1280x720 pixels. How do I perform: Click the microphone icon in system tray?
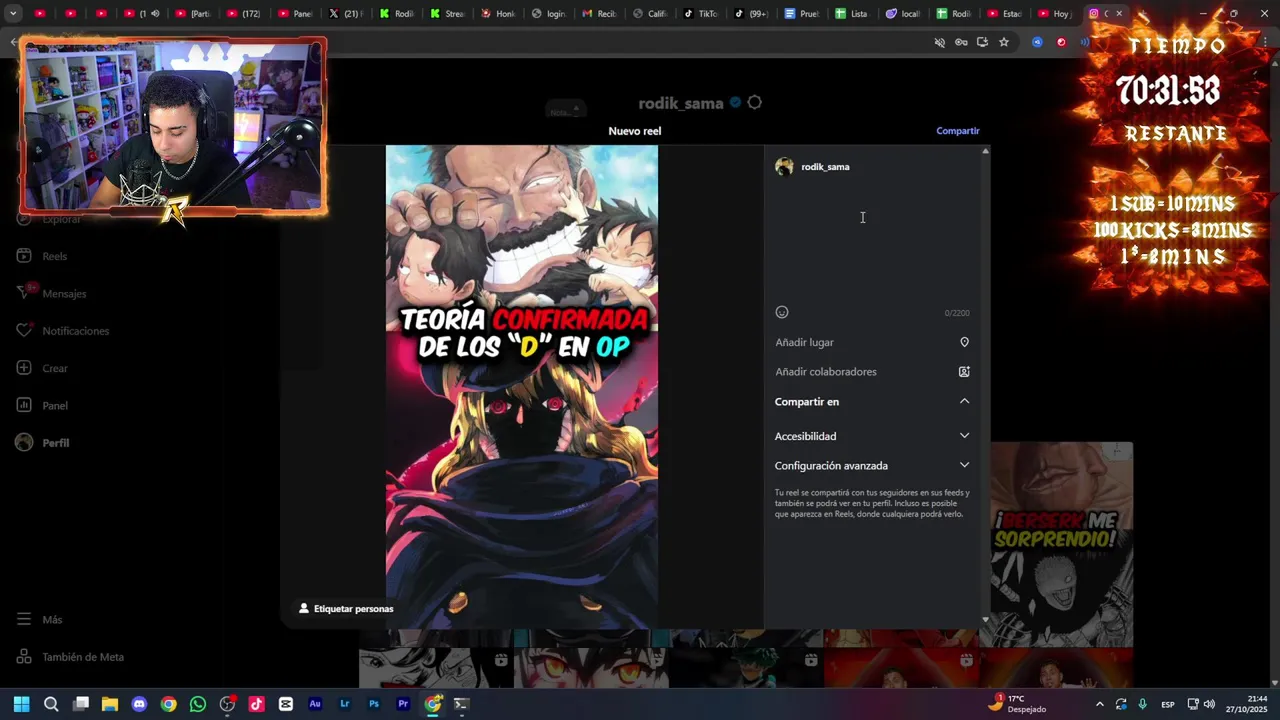(1142, 704)
